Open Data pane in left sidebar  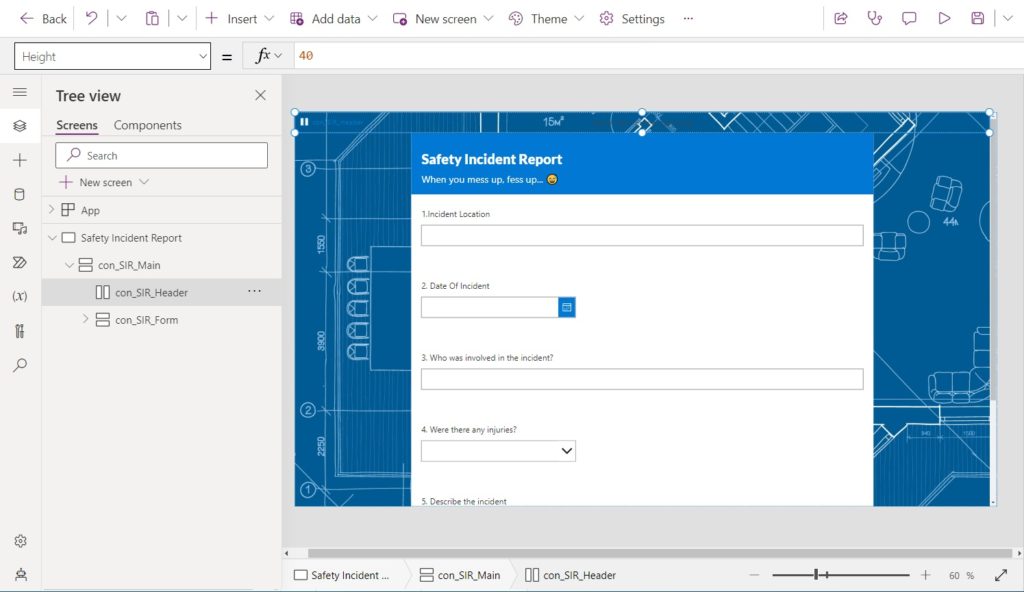20,194
